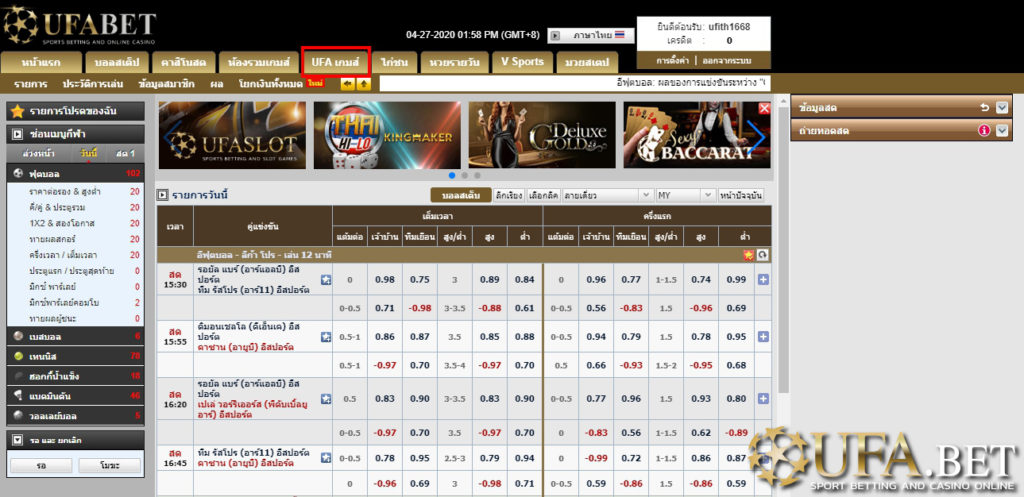Image resolution: width=1024 pixels, height=497 pixels.
Task: Refresh league with circular arrow icon
Action: click(x=762, y=255)
